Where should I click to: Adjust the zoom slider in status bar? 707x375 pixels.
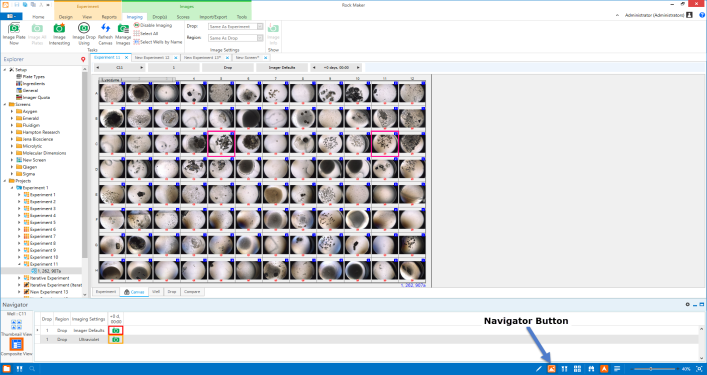point(651,369)
